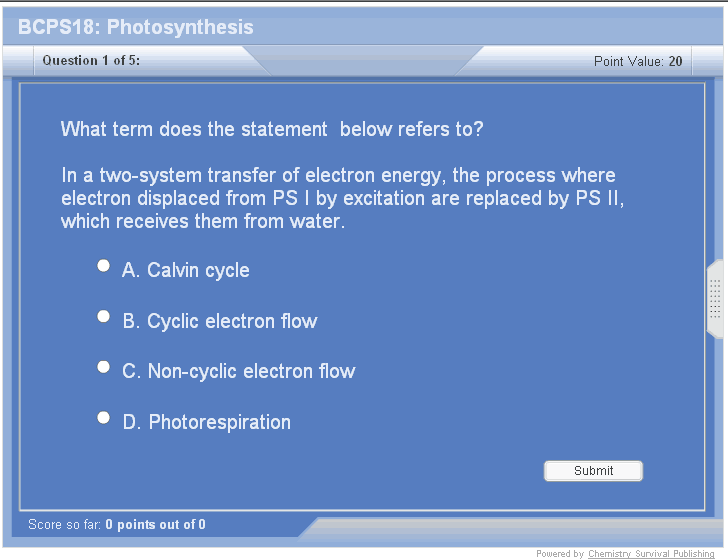Click the 'What term does the statement' question

(272, 129)
